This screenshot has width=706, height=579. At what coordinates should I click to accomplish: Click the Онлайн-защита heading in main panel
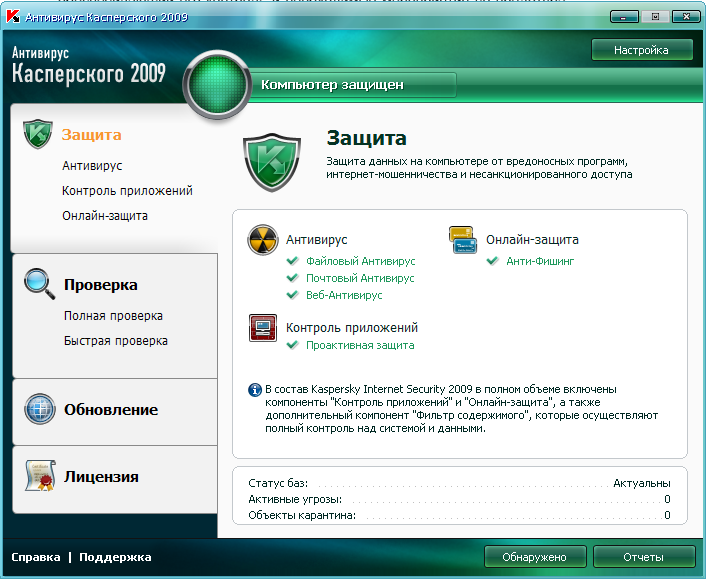coord(532,240)
